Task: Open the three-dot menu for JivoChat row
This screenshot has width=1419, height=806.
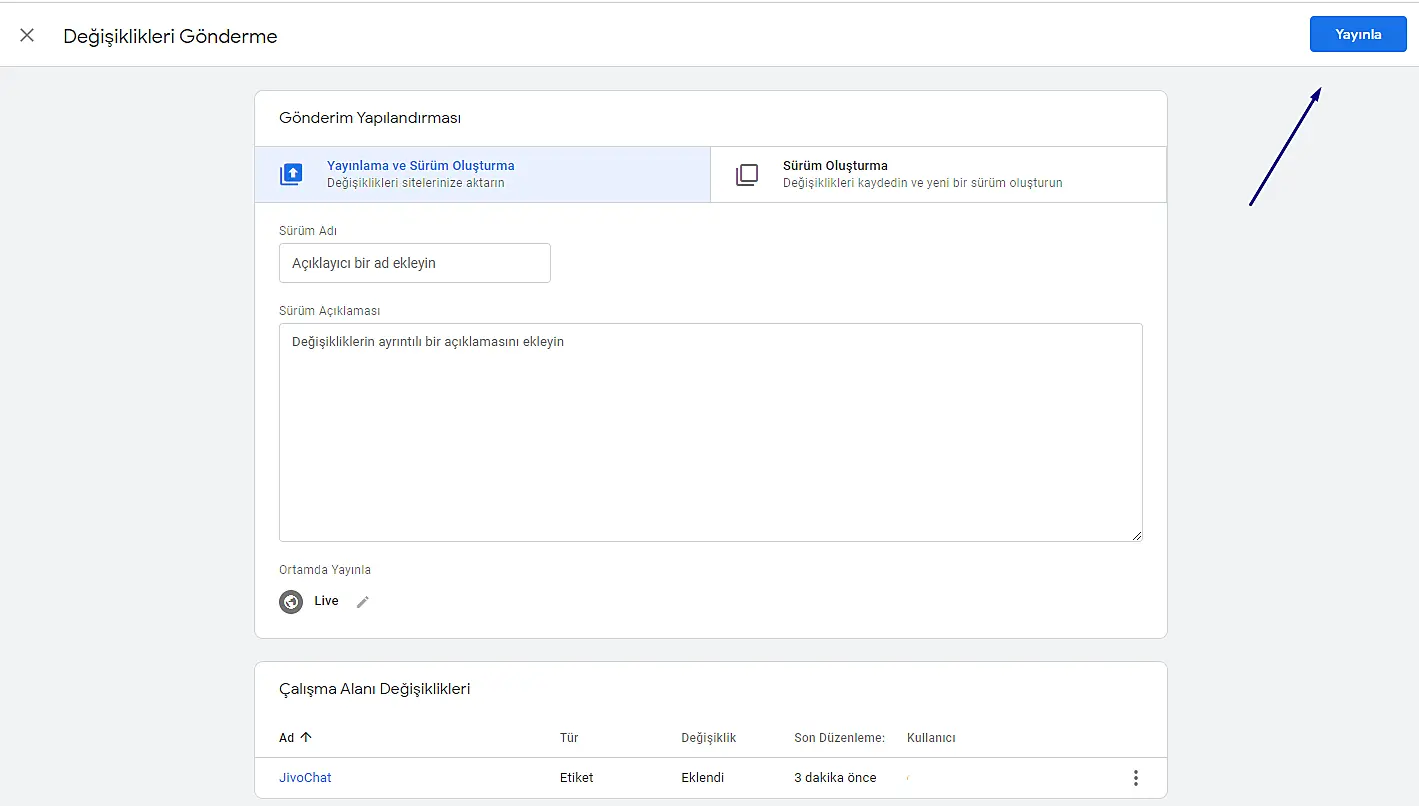Action: click(x=1135, y=778)
